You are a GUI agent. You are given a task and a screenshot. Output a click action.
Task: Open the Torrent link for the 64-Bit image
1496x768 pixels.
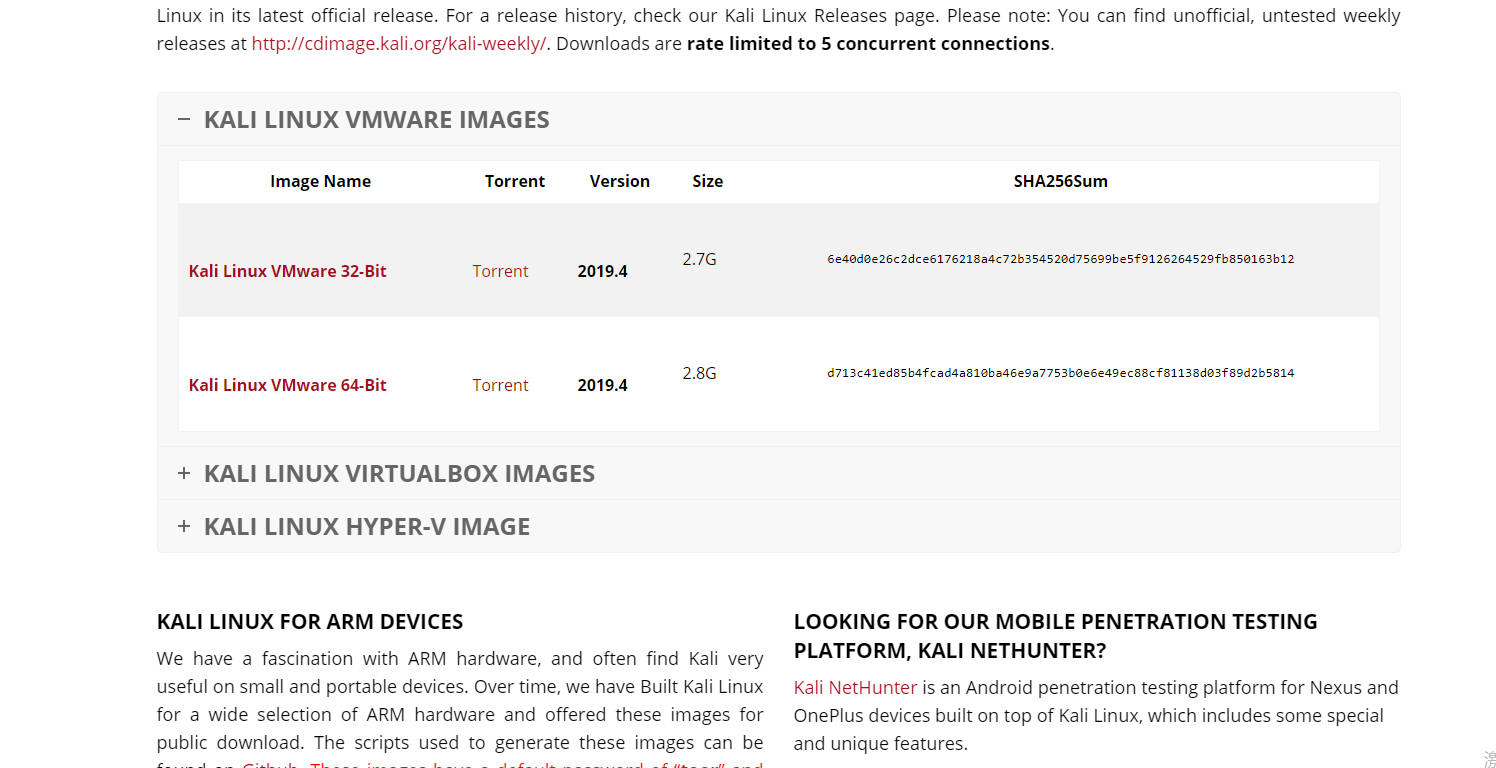[x=500, y=385]
